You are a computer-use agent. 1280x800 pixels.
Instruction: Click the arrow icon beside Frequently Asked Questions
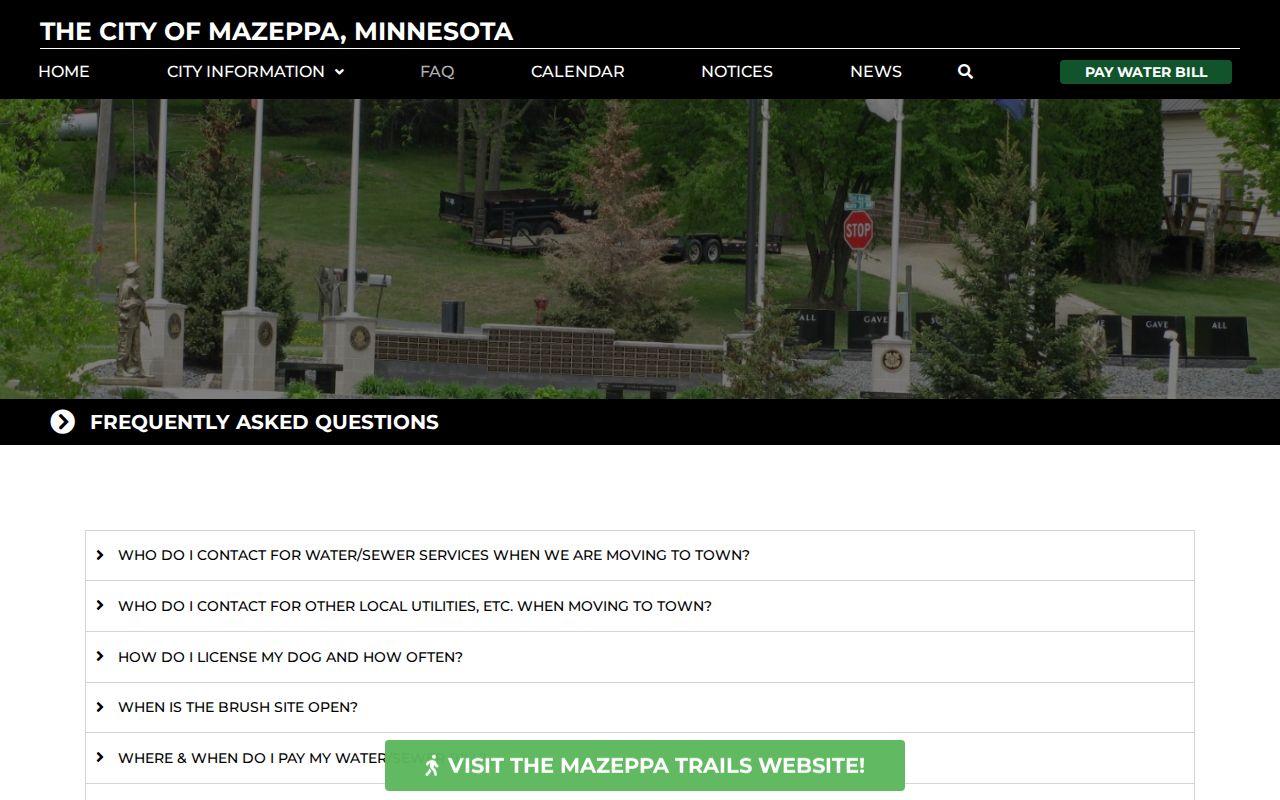point(63,422)
